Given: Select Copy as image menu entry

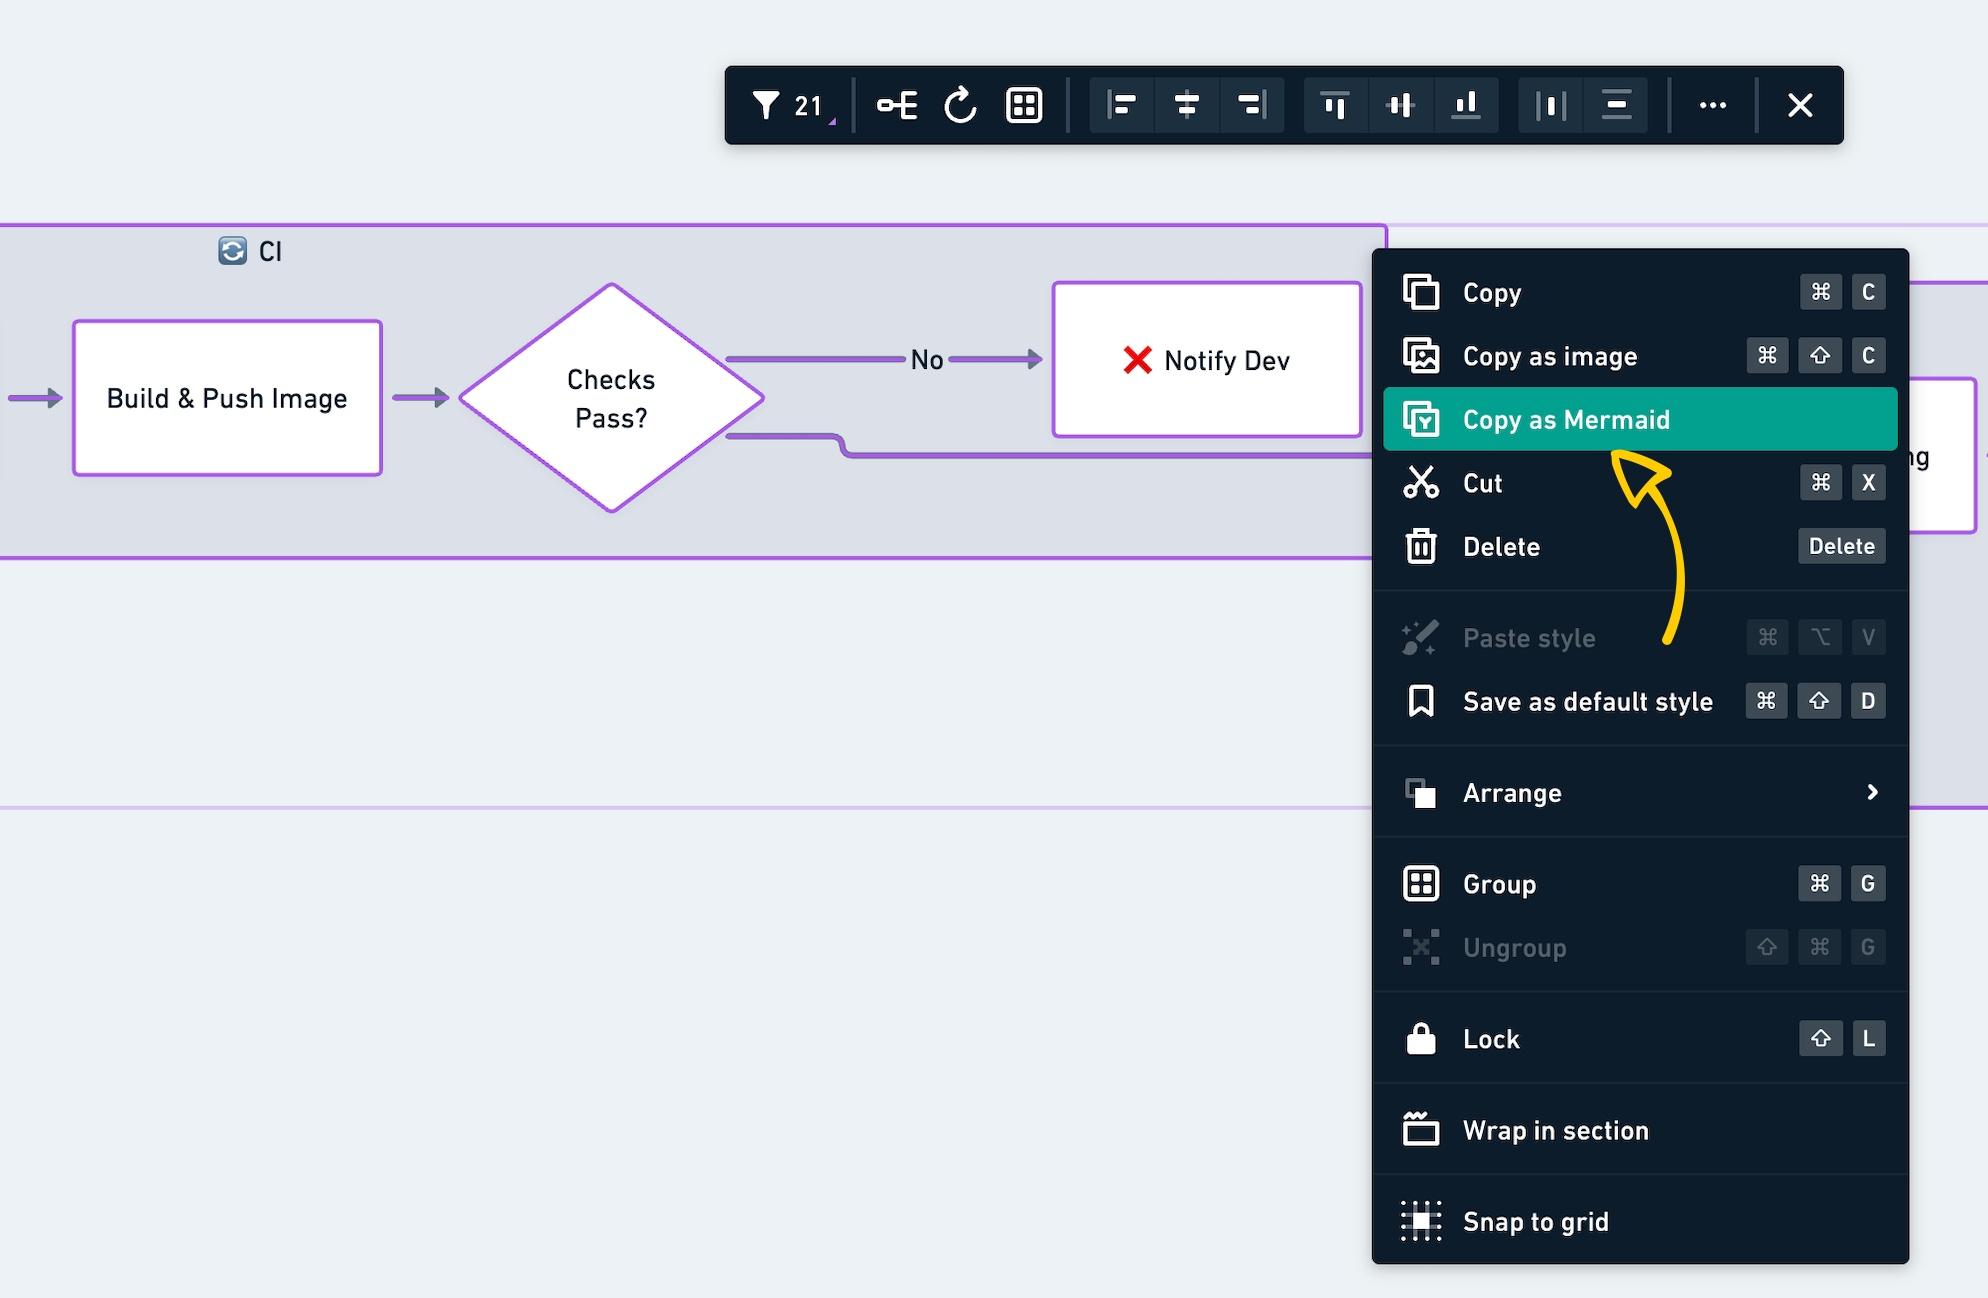Looking at the screenshot, I should [1550, 356].
